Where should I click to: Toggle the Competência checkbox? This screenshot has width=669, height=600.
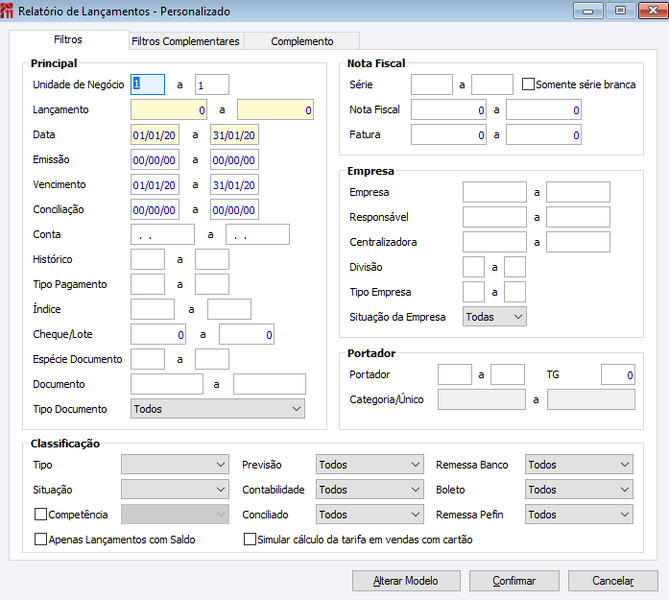tap(41, 514)
